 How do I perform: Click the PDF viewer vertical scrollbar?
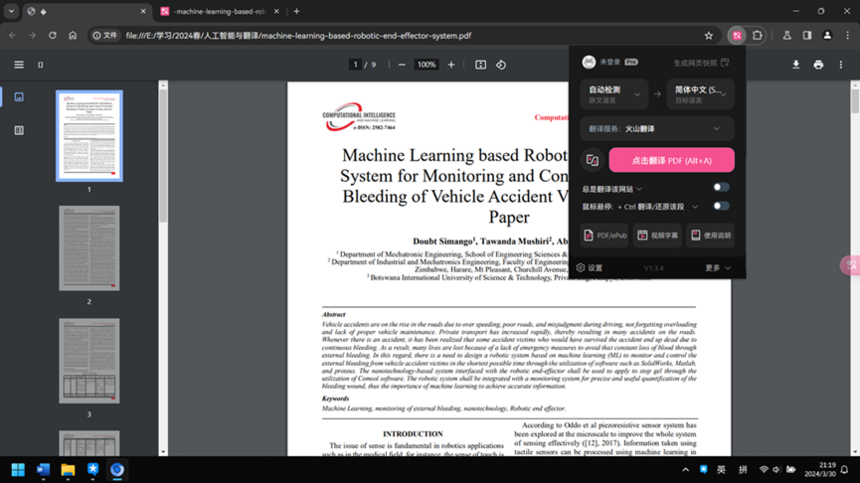855,101
